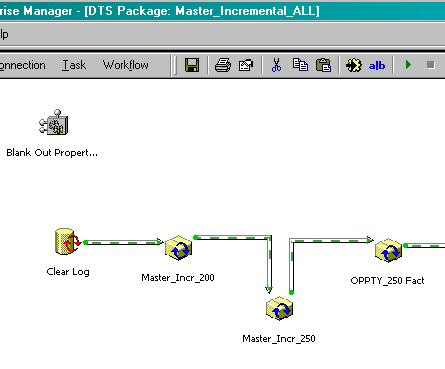Screen dimensions: 445x369
Task: Select workflow arrow from Clear Log
Action: click(x=123, y=242)
